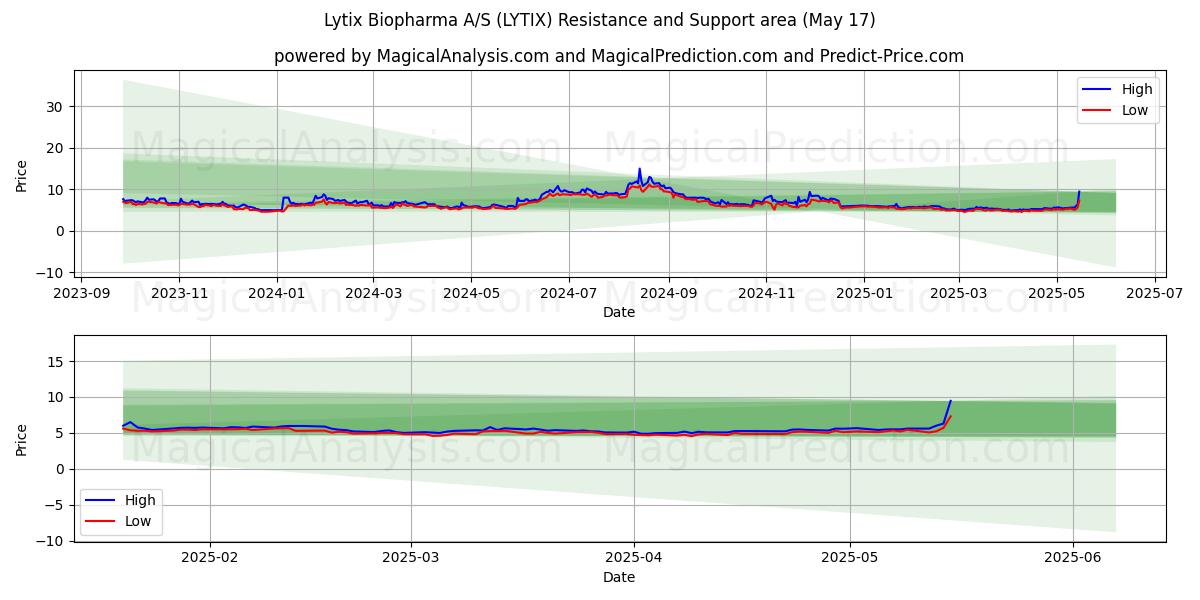Click the '2025-01' x-axis label
The height and width of the screenshot is (600, 1200).
[x=864, y=295]
